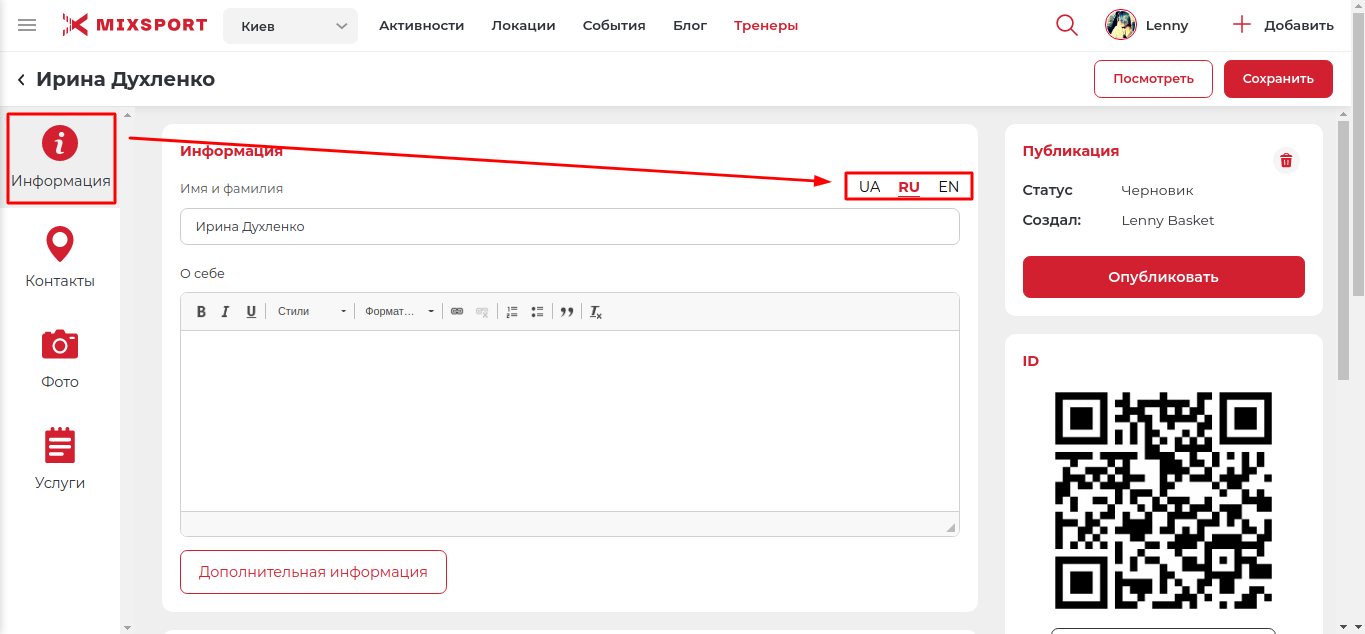Click the search magnifier icon
This screenshot has height=634, width=1365.
[1067, 25]
